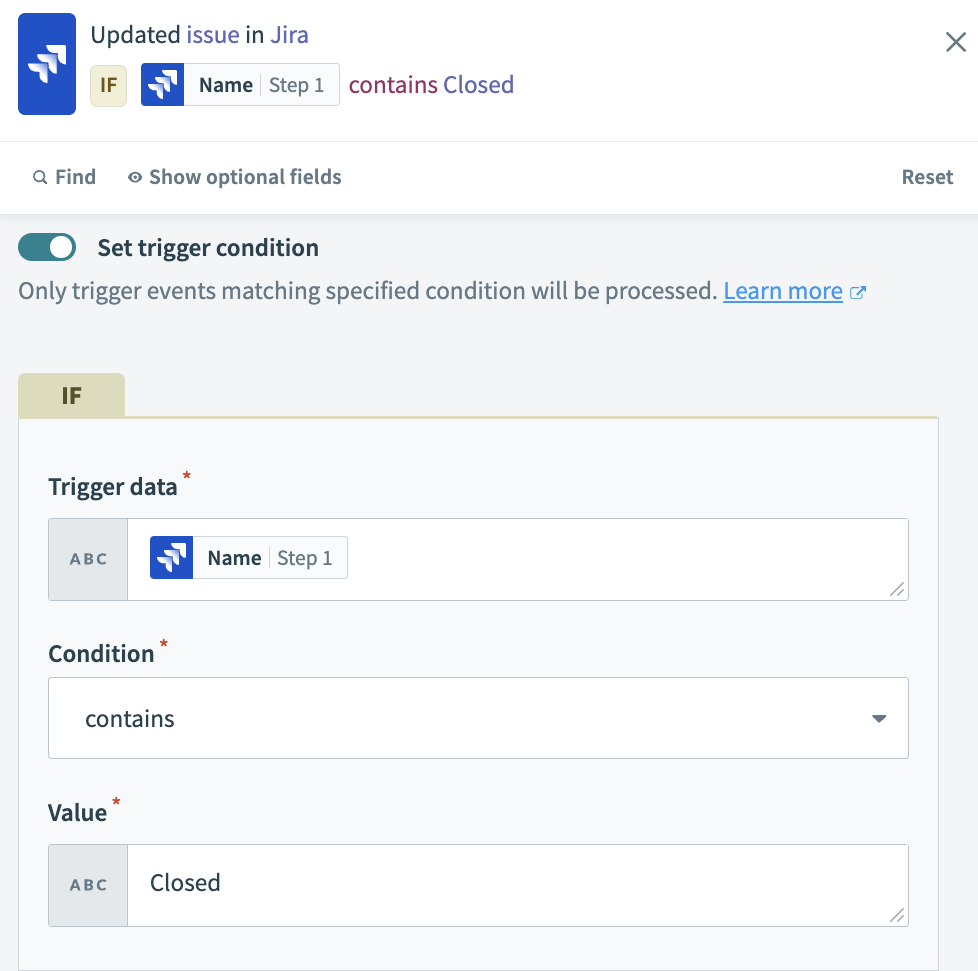Select the IF tab
The image size is (978, 971).
point(71,395)
